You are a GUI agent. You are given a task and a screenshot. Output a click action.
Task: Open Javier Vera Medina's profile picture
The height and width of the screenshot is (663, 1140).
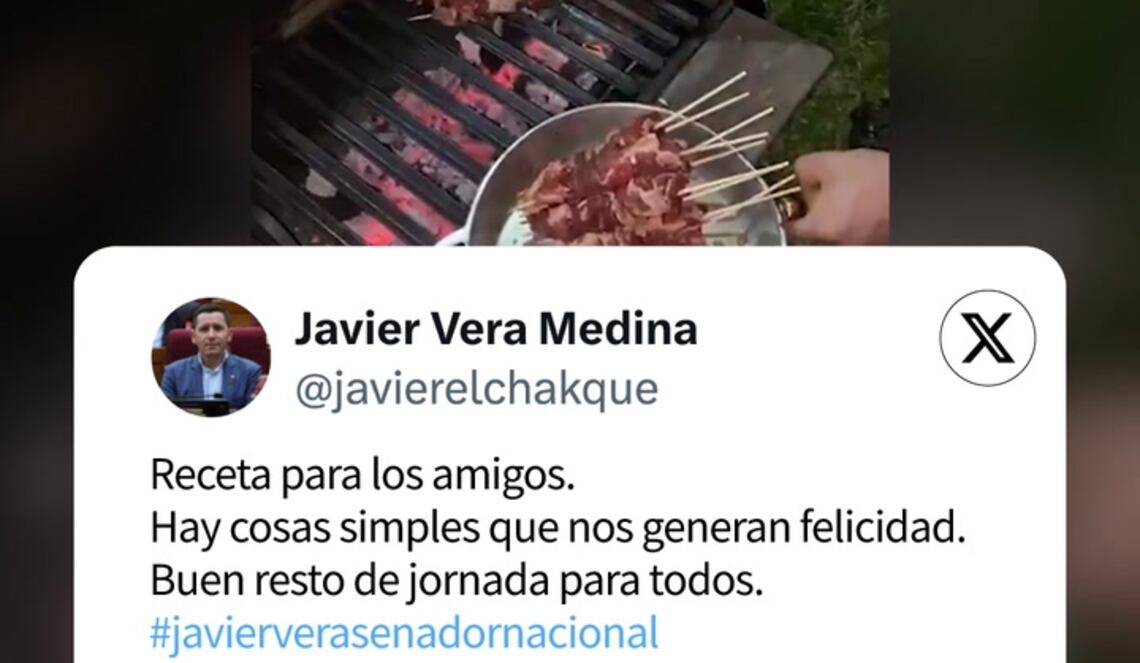(x=211, y=357)
